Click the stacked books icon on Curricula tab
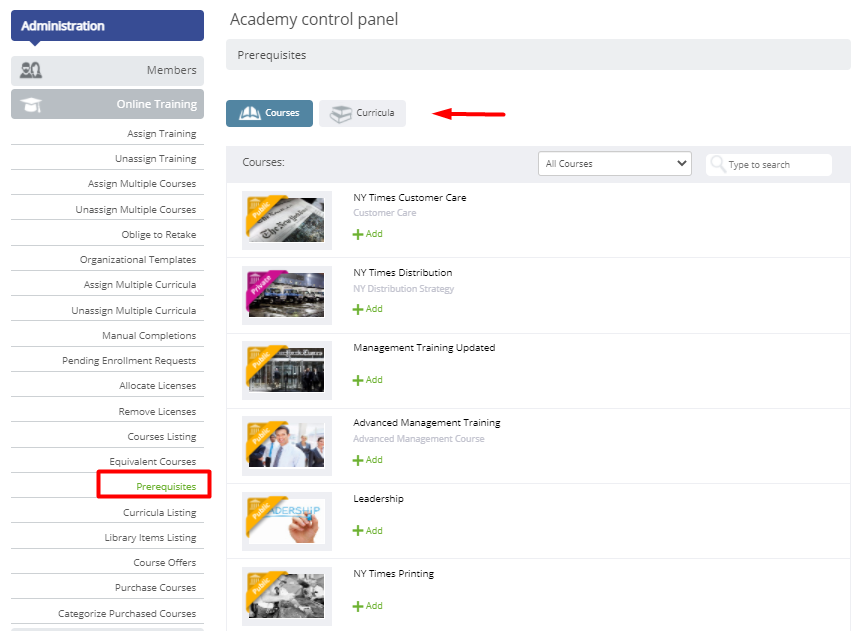 [x=341, y=114]
